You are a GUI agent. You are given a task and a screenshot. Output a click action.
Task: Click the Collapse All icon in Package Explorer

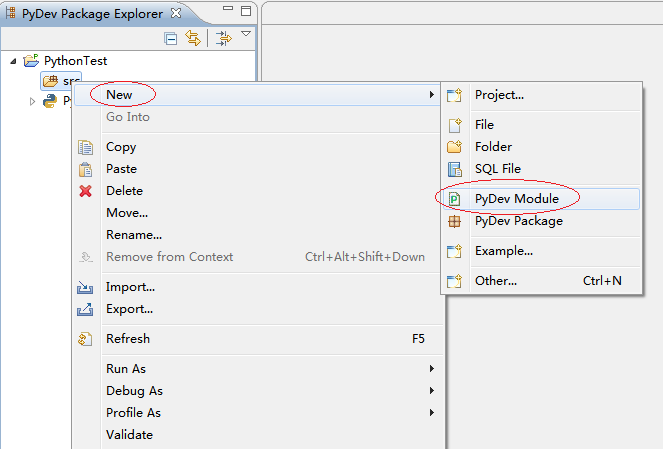[x=171, y=38]
